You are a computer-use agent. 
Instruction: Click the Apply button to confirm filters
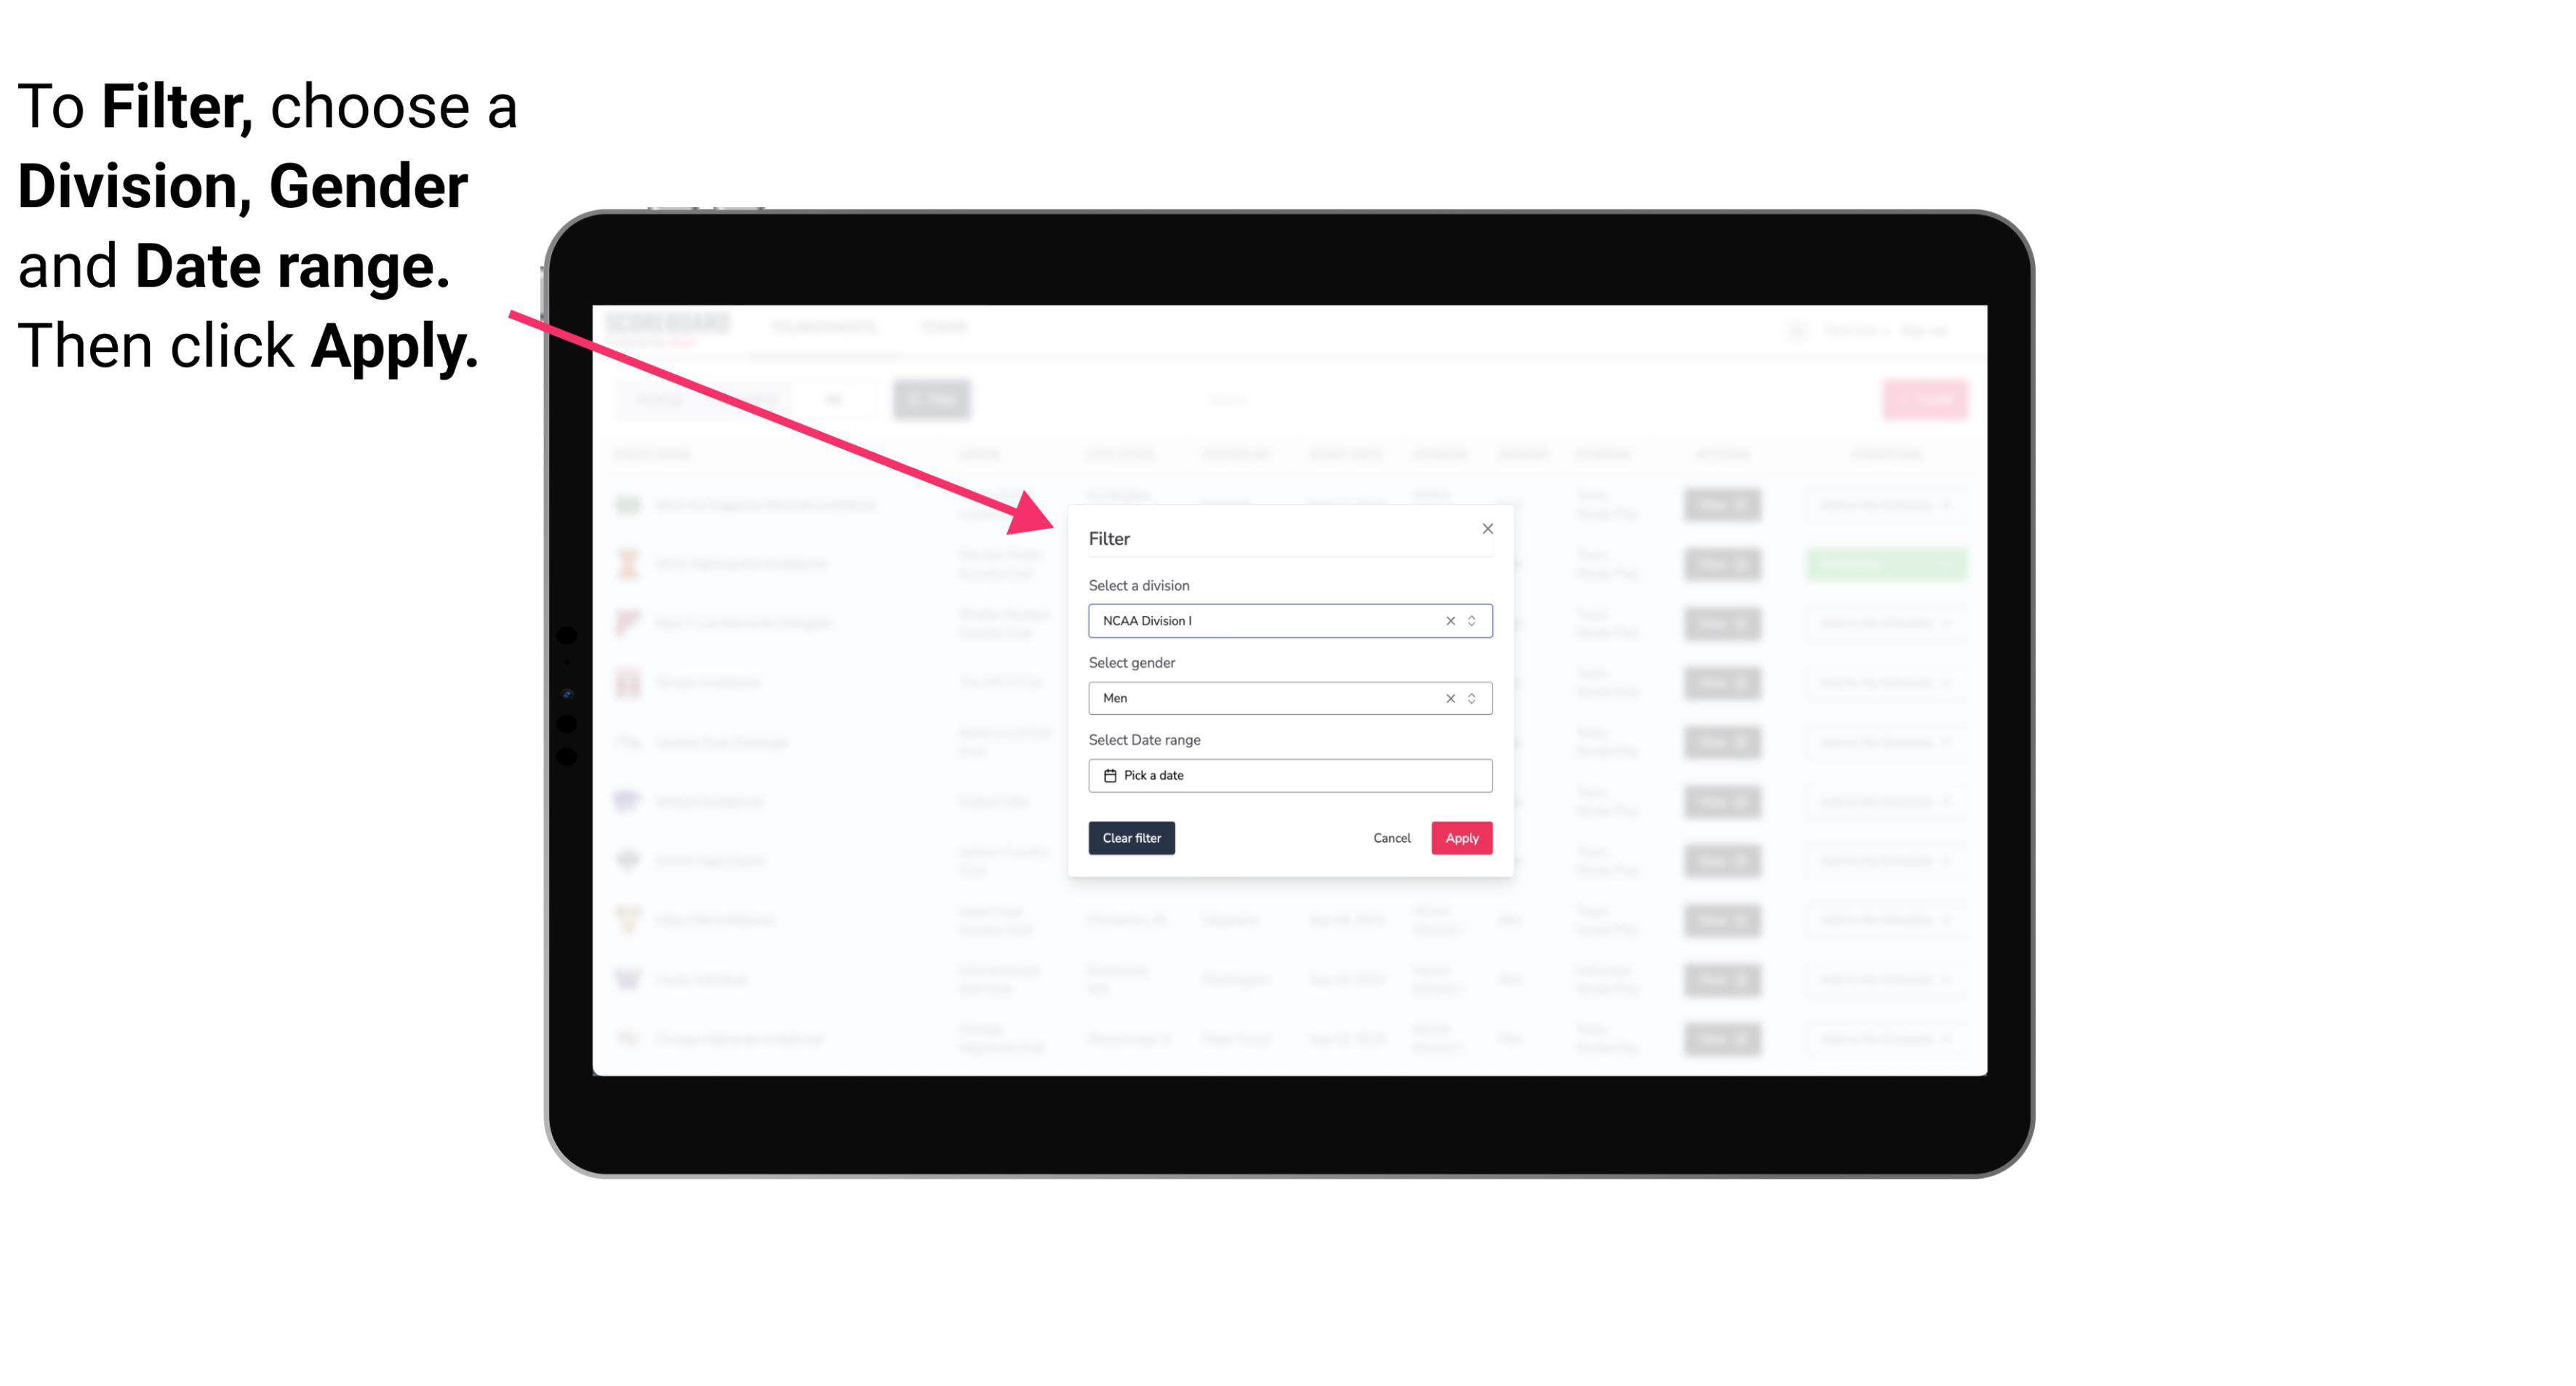(1461, 838)
